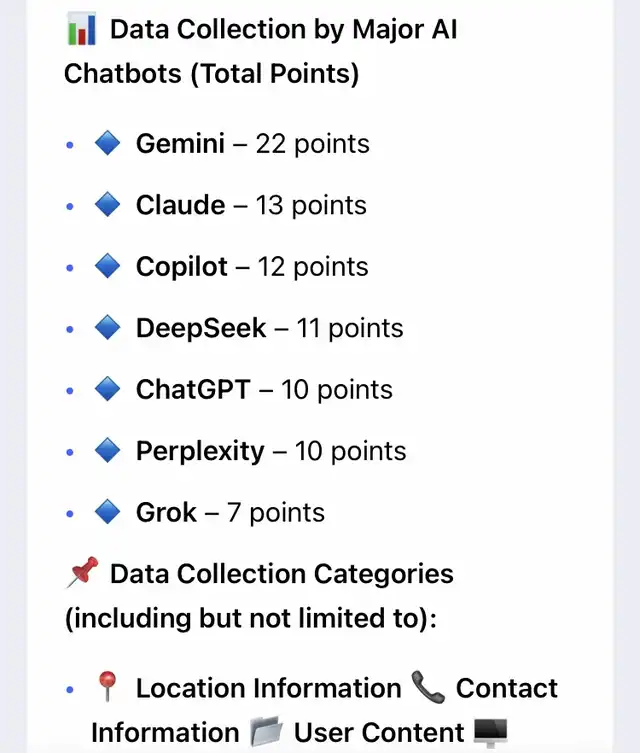Click the User Content label
This screenshot has width=640, height=753.
pyautogui.click(x=379, y=732)
